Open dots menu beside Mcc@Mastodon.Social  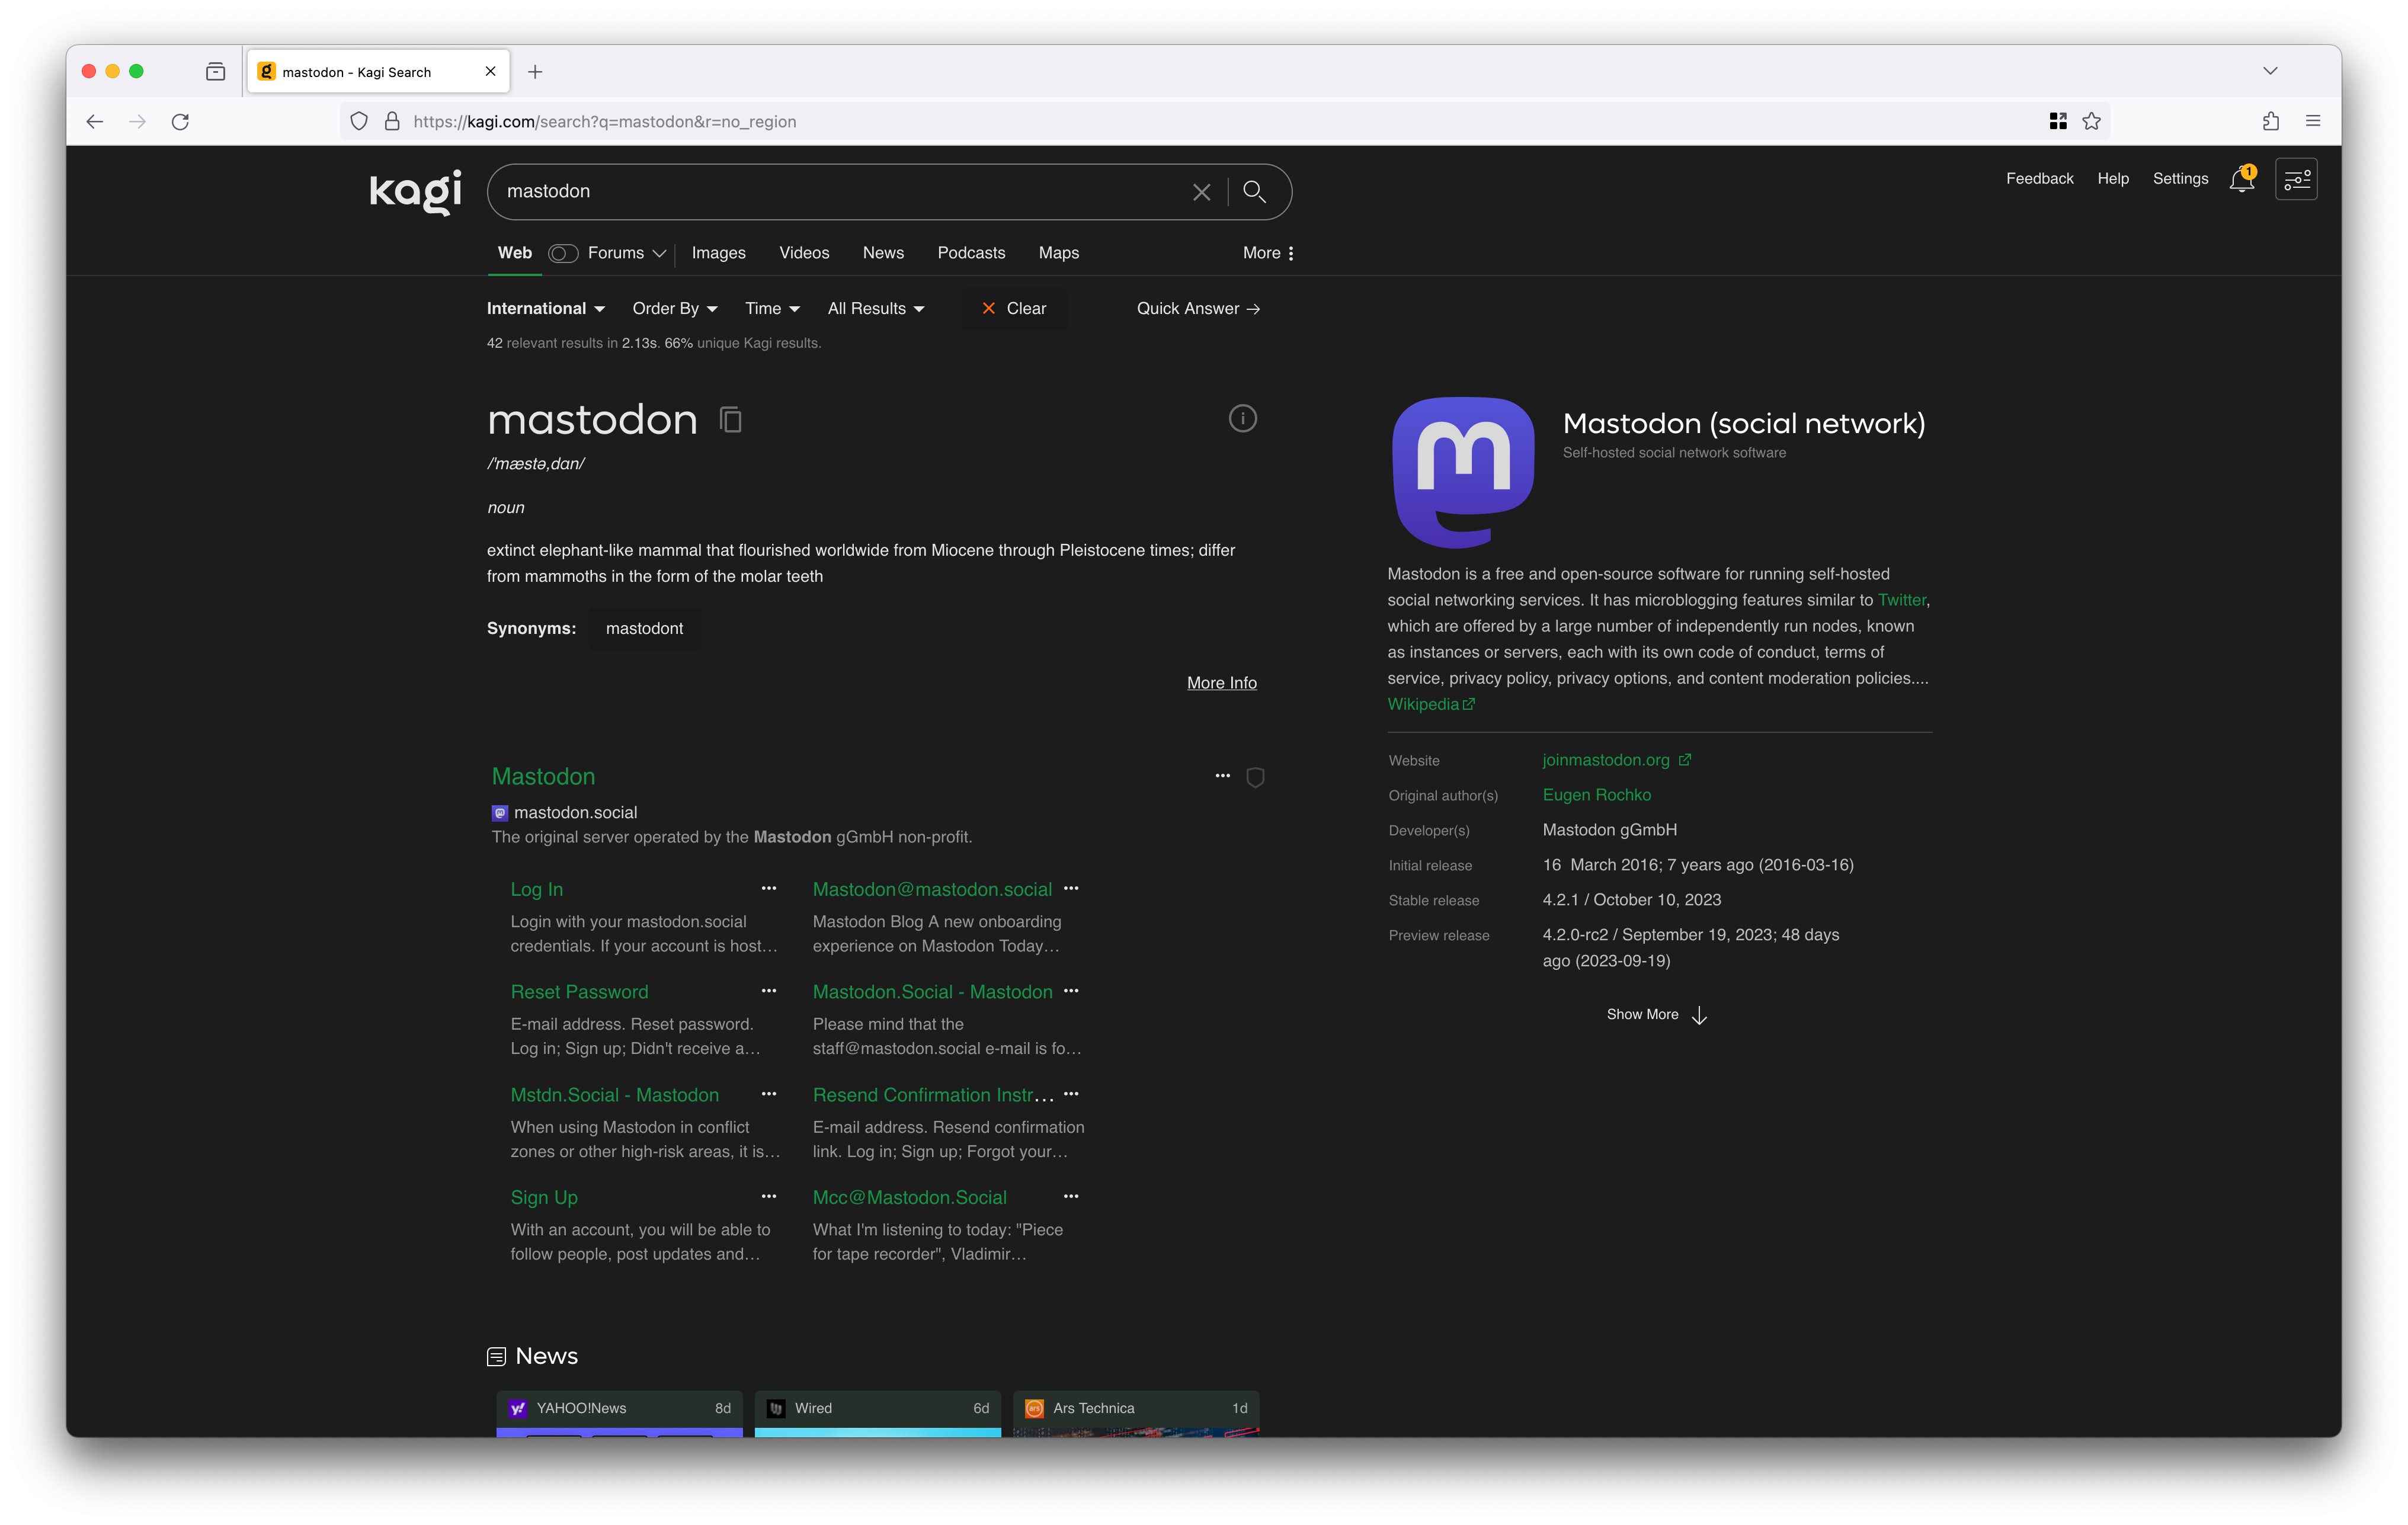pyautogui.click(x=1071, y=1196)
